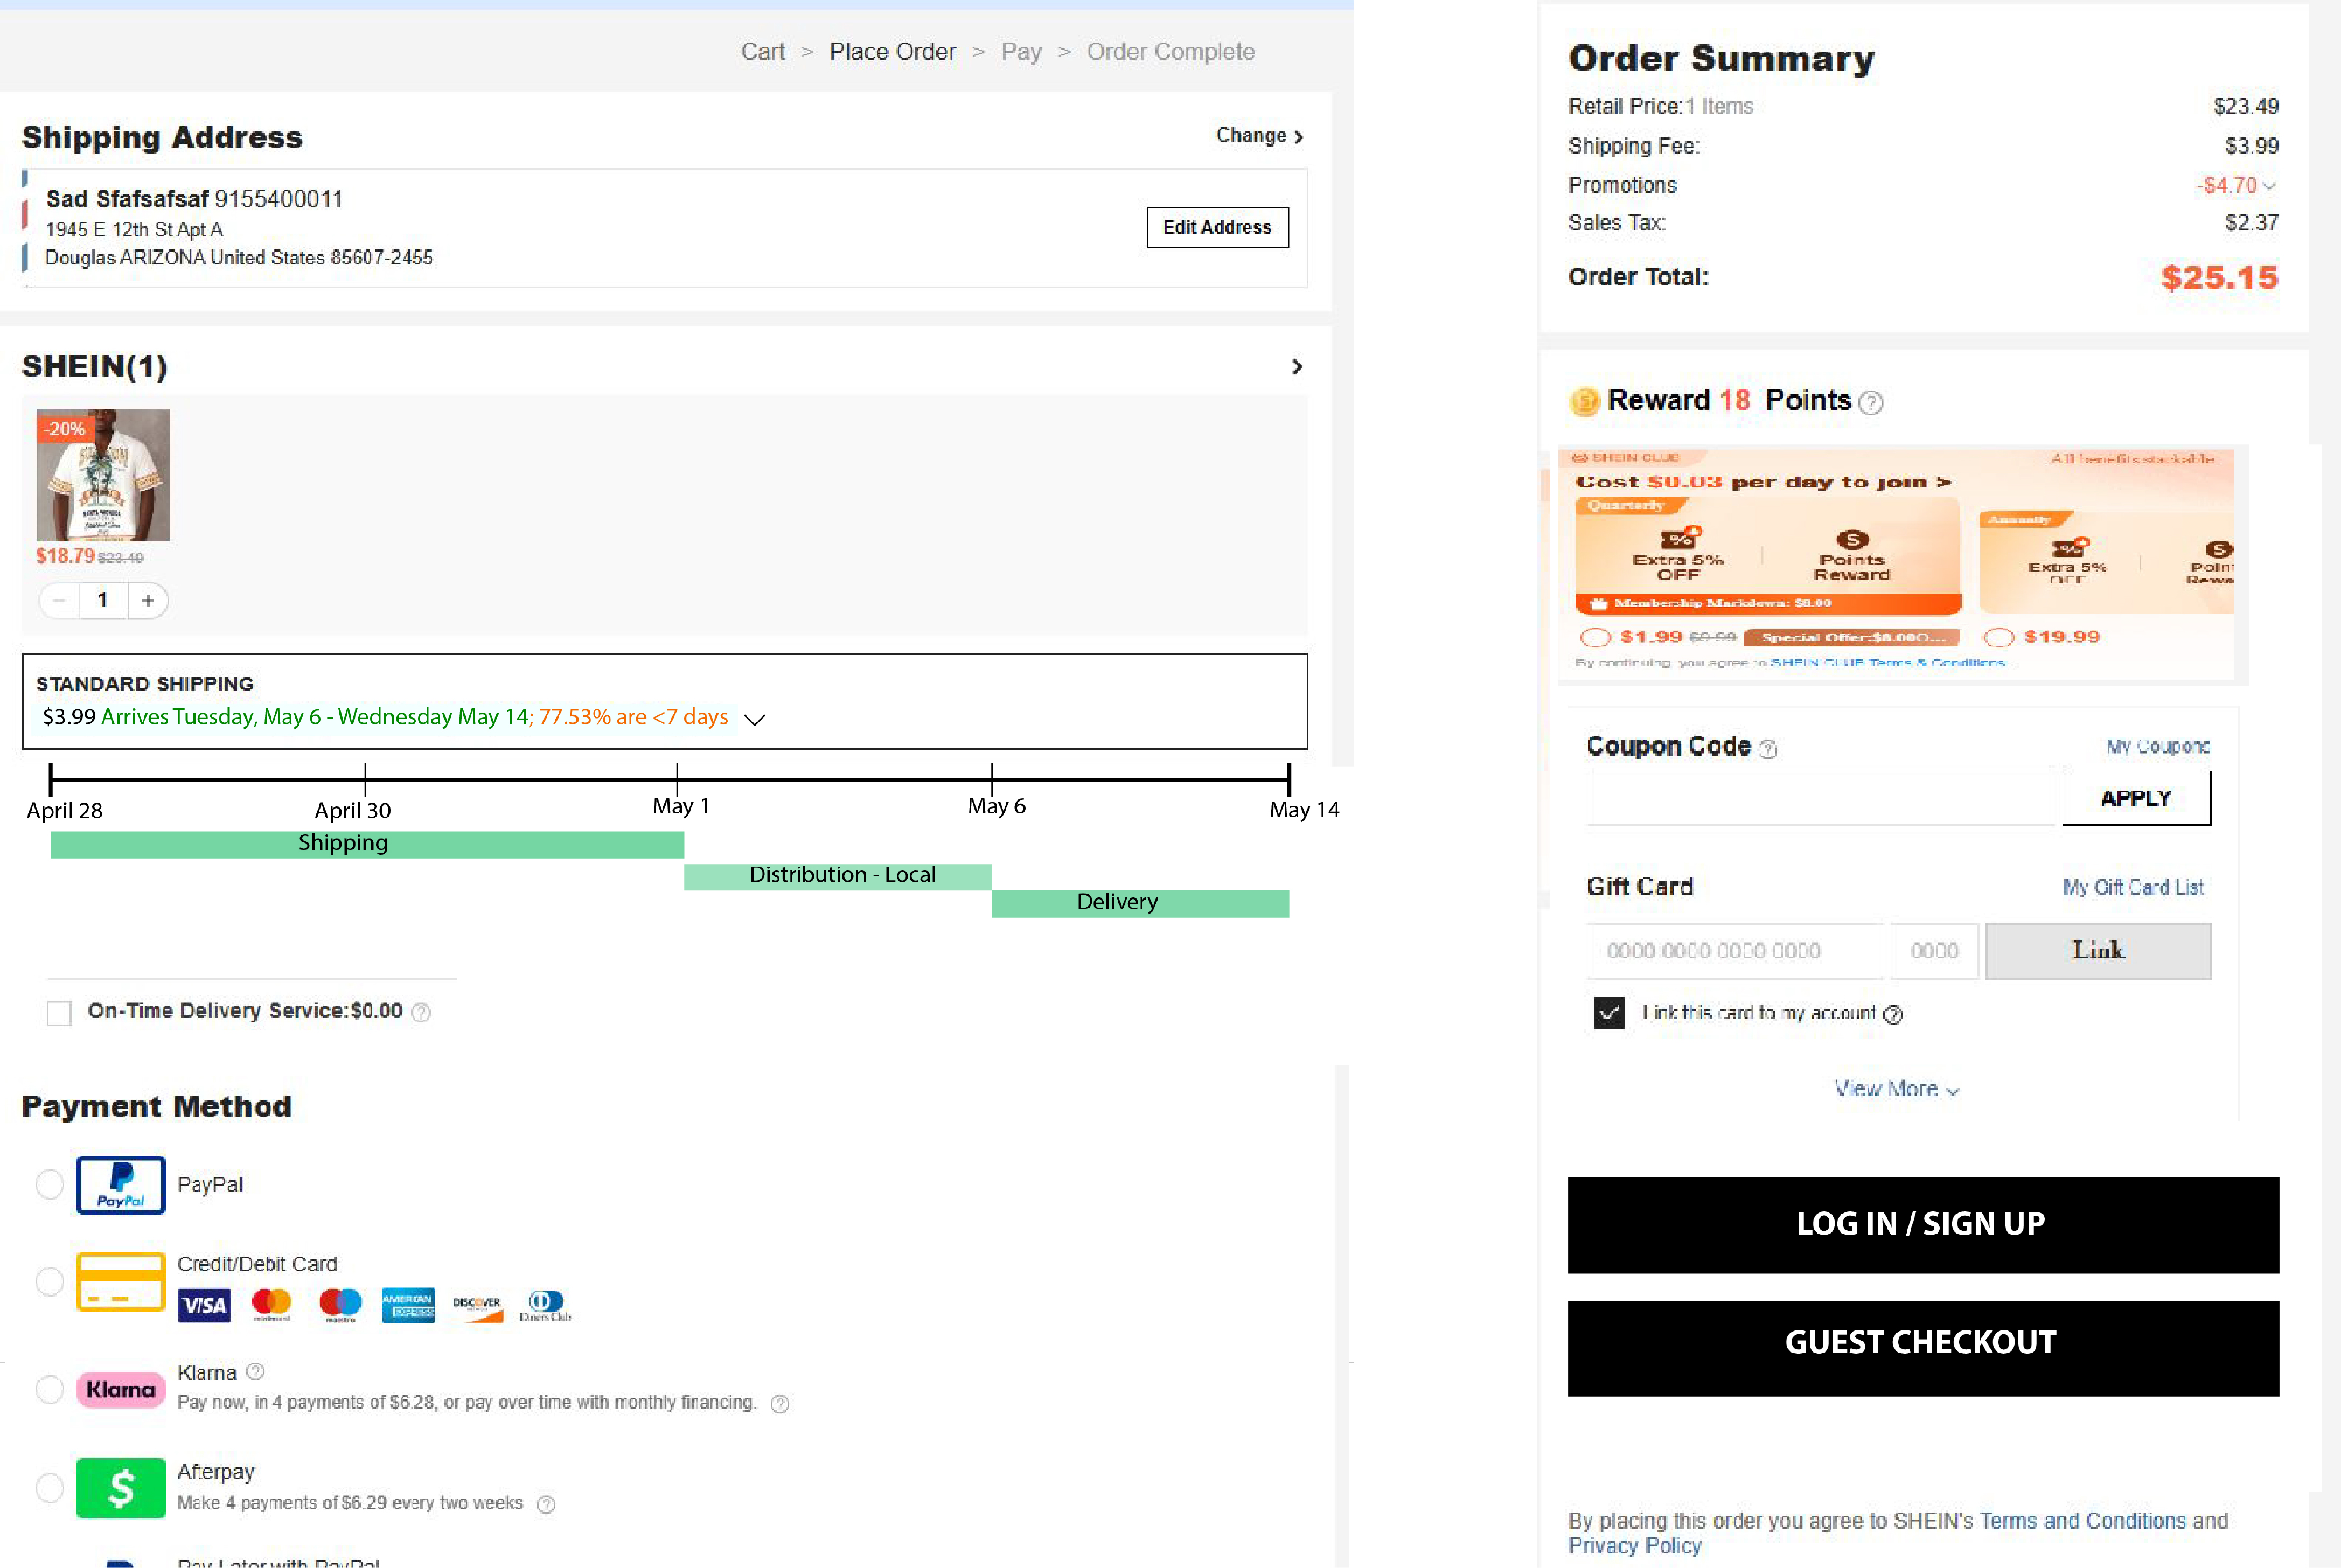This screenshot has width=2341, height=1568.
Task: Enable On-Time Delivery Service checkbox
Action: tap(59, 1013)
